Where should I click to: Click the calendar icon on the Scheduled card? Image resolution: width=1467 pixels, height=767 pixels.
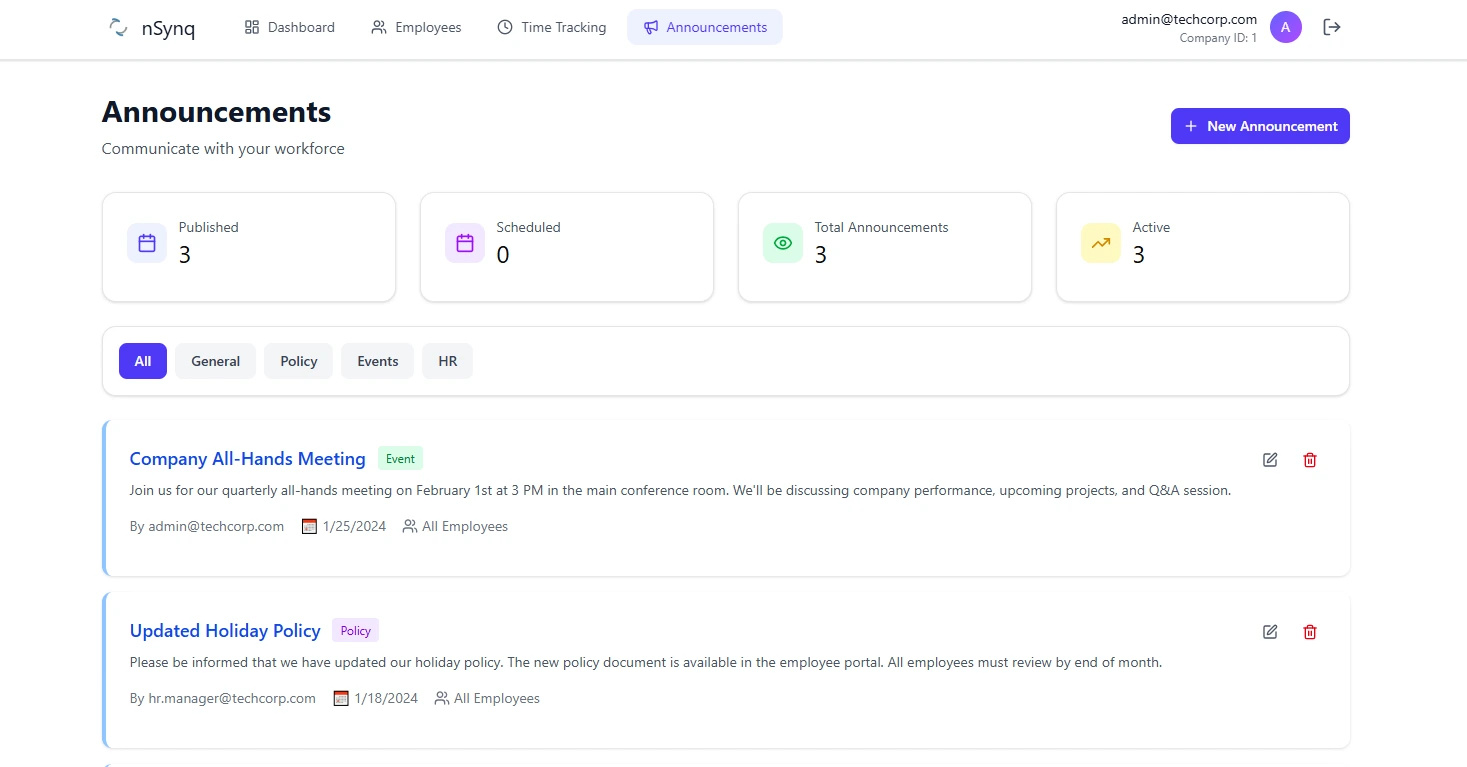tap(465, 242)
